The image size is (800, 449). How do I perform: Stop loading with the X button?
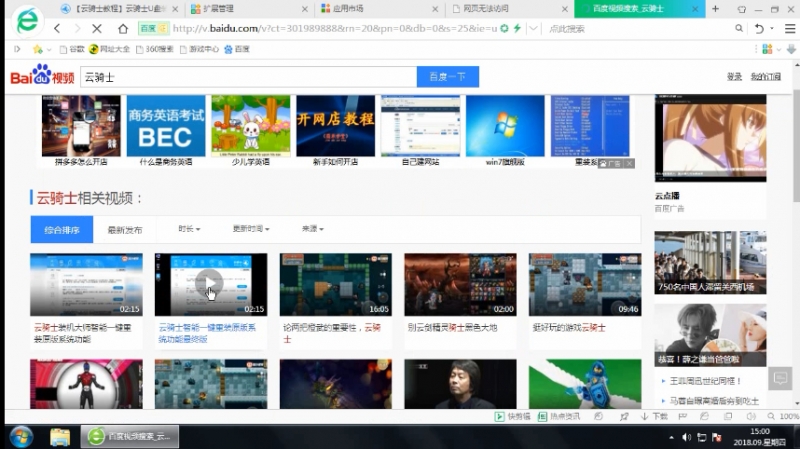pos(97,29)
